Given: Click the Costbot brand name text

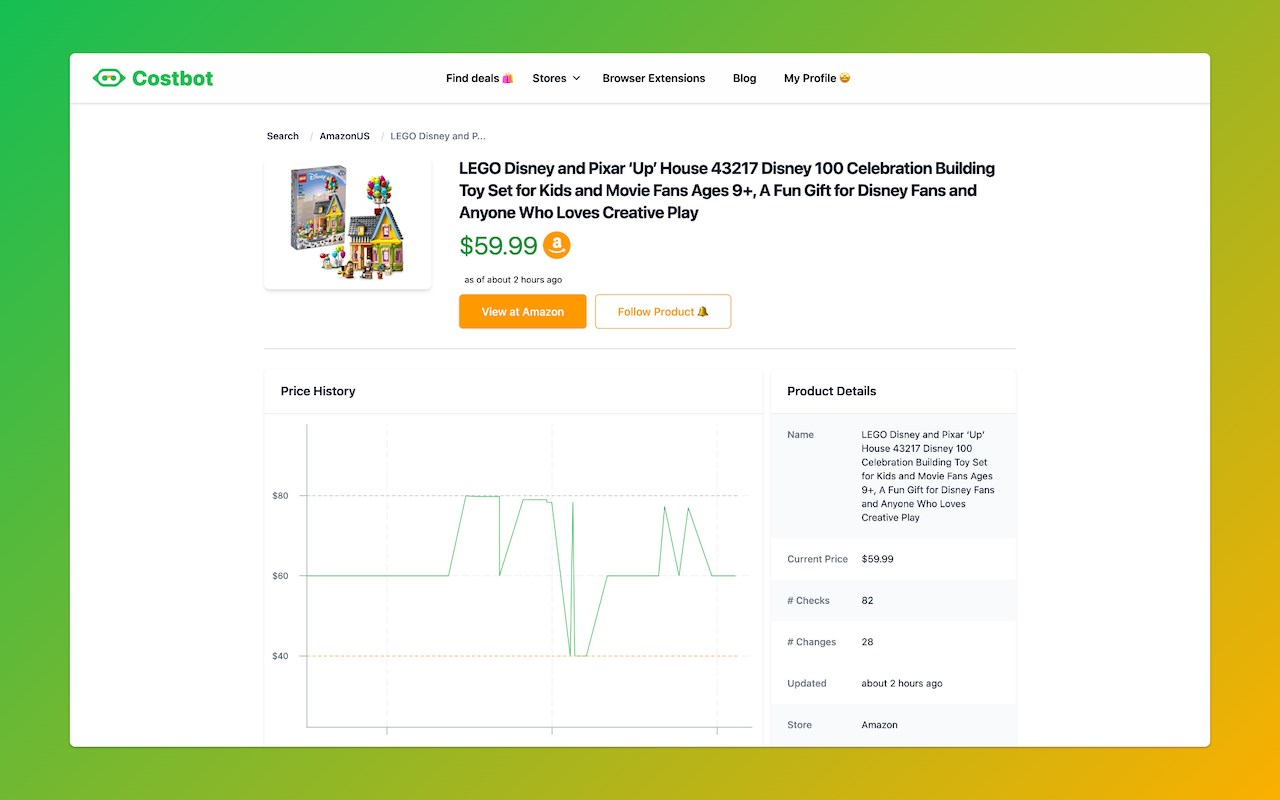Looking at the screenshot, I should tap(172, 78).
